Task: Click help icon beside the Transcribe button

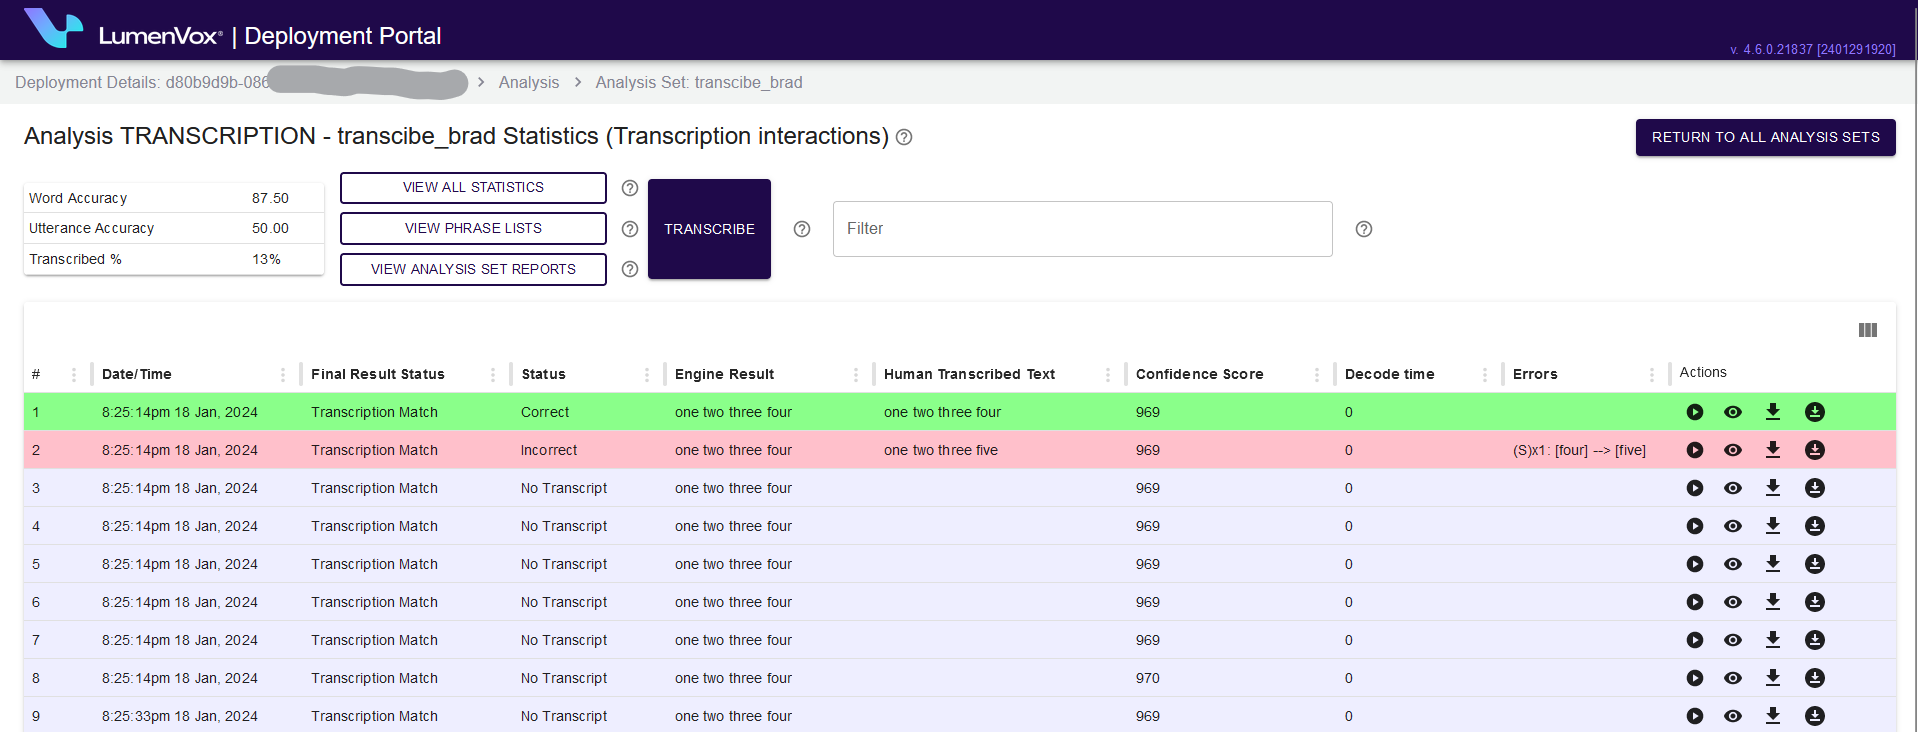Action: point(802,229)
